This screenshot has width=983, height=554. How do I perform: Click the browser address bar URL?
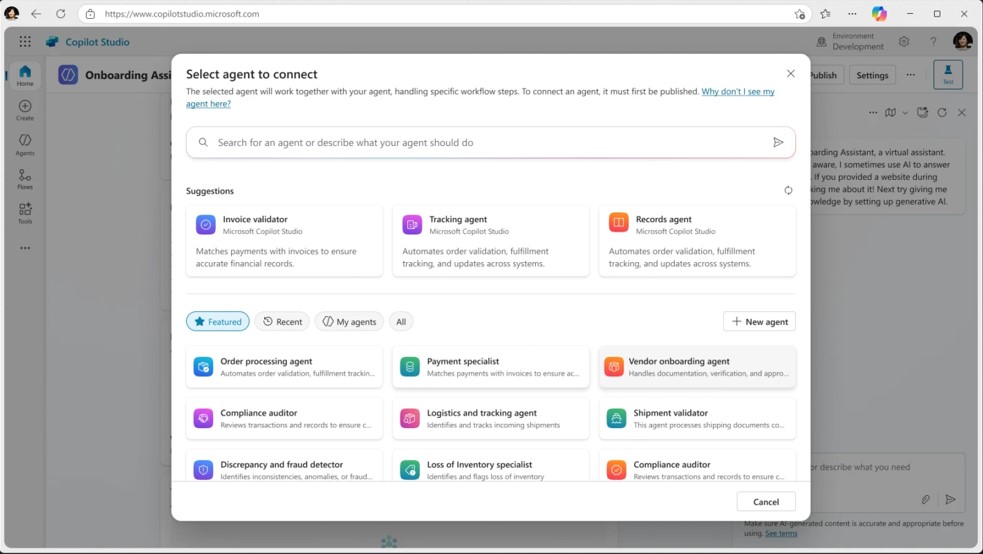182,14
